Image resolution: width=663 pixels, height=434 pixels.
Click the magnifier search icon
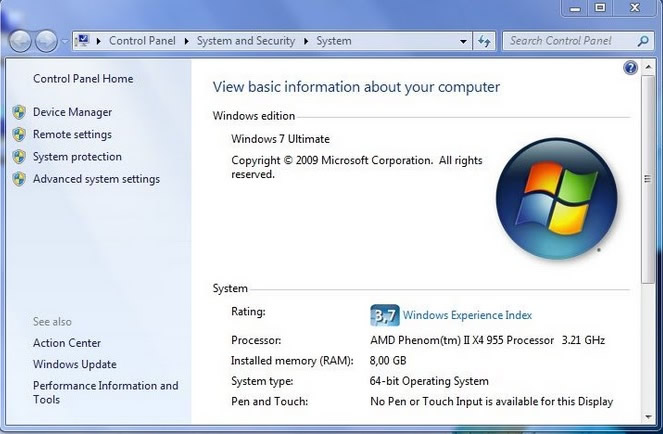click(x=643, y=41)
